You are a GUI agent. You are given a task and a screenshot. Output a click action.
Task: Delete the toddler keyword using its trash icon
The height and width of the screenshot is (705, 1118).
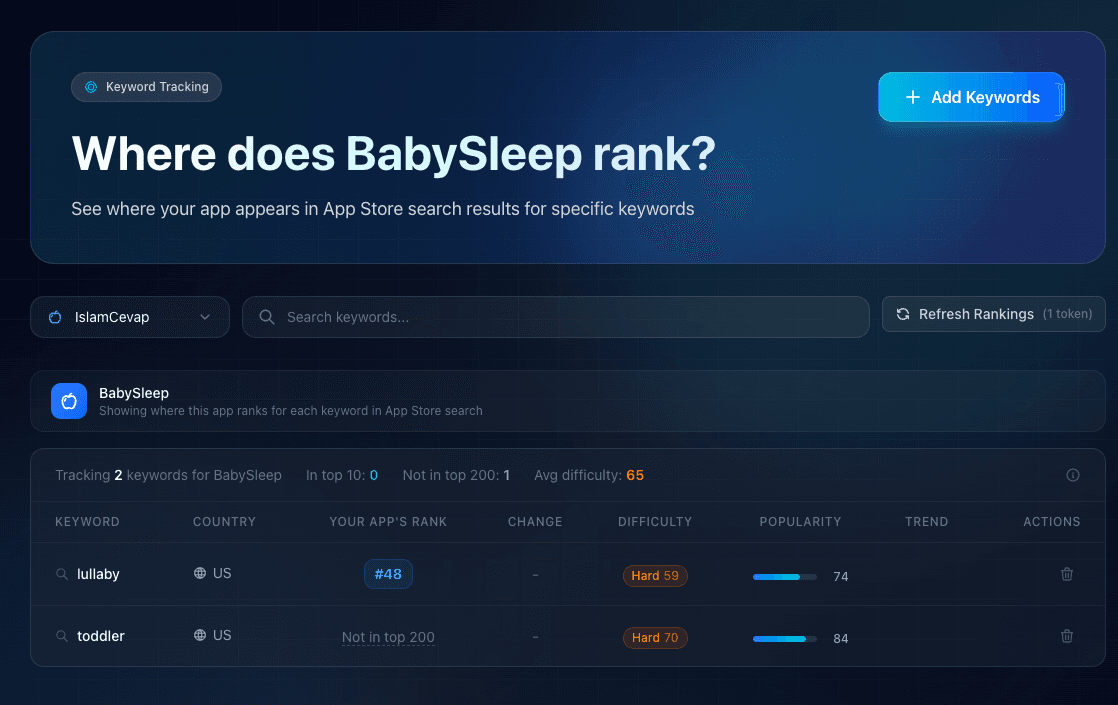(x=1067, y=636)
